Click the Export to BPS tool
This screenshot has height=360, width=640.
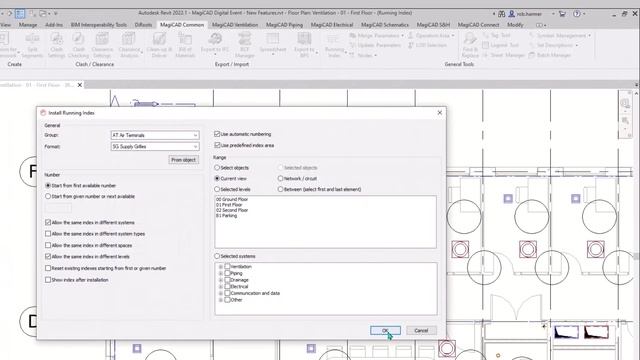pyautogui.click(x=304, y=45)
